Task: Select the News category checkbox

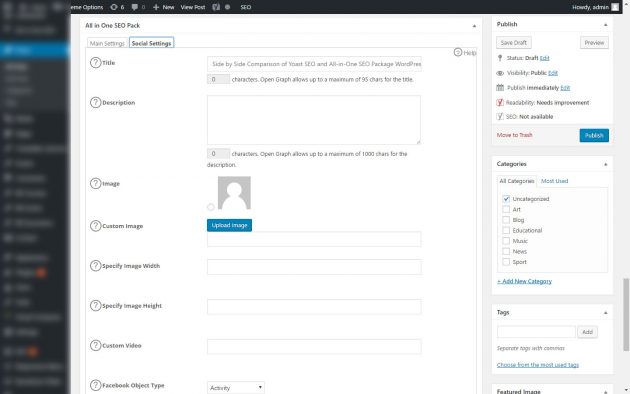Action: click(x=506, y=251)
